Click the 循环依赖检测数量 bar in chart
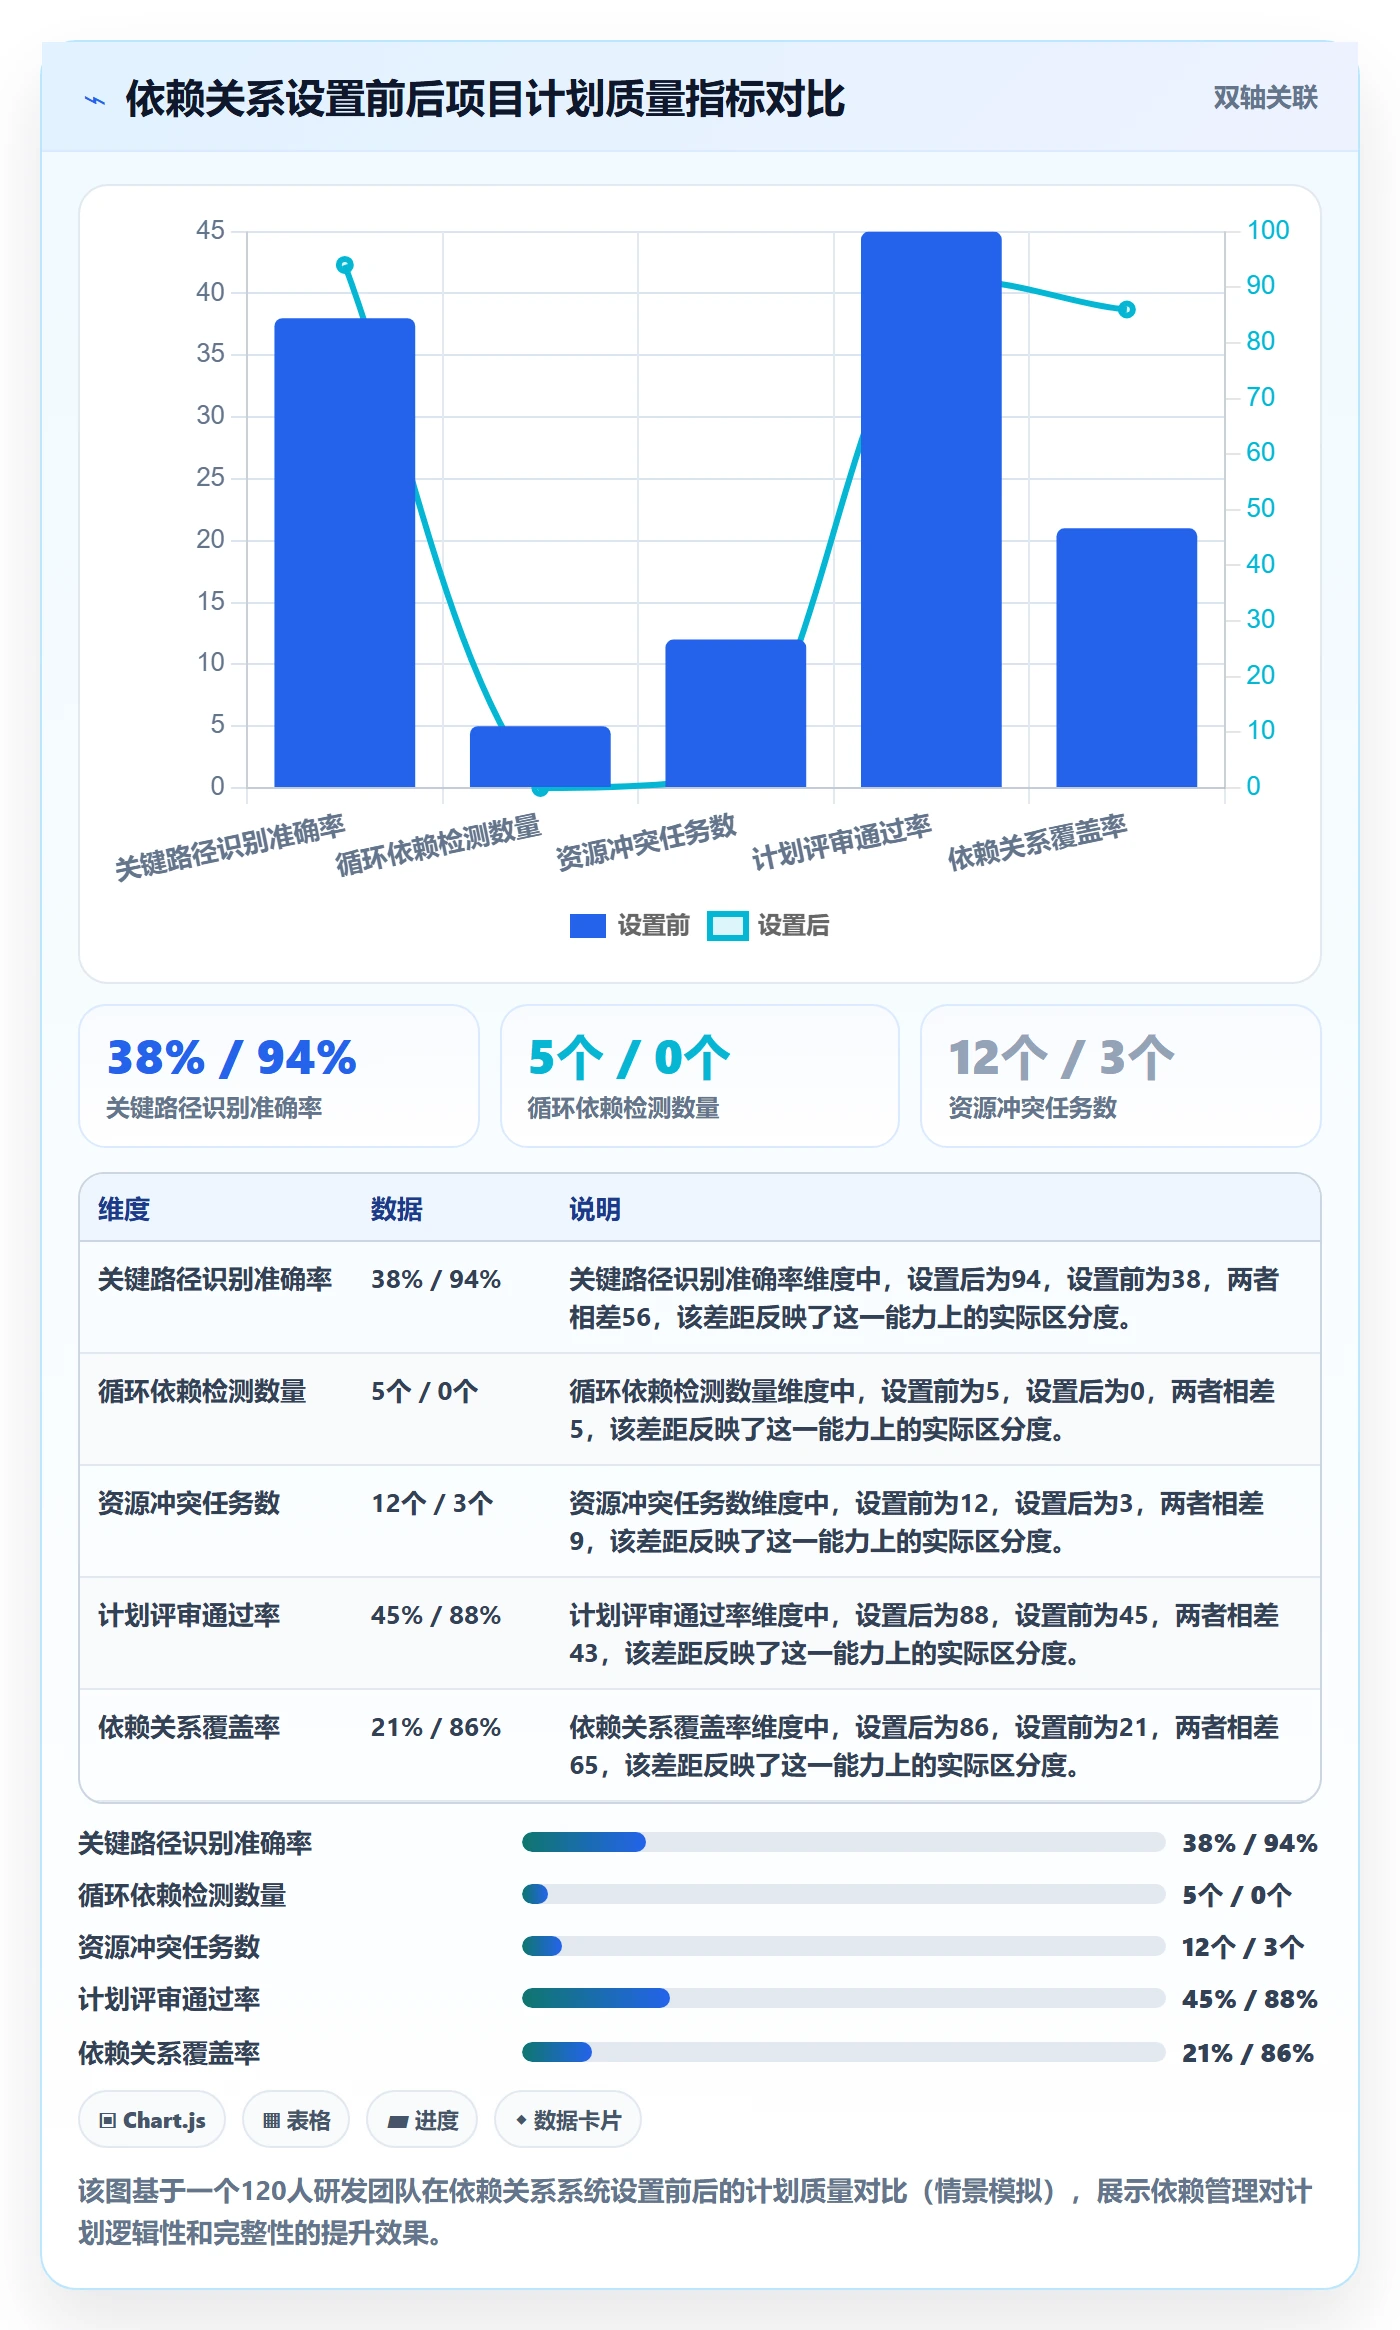Image resolution: width=1400 pixels, height=2330 pixels. (540, 757)
